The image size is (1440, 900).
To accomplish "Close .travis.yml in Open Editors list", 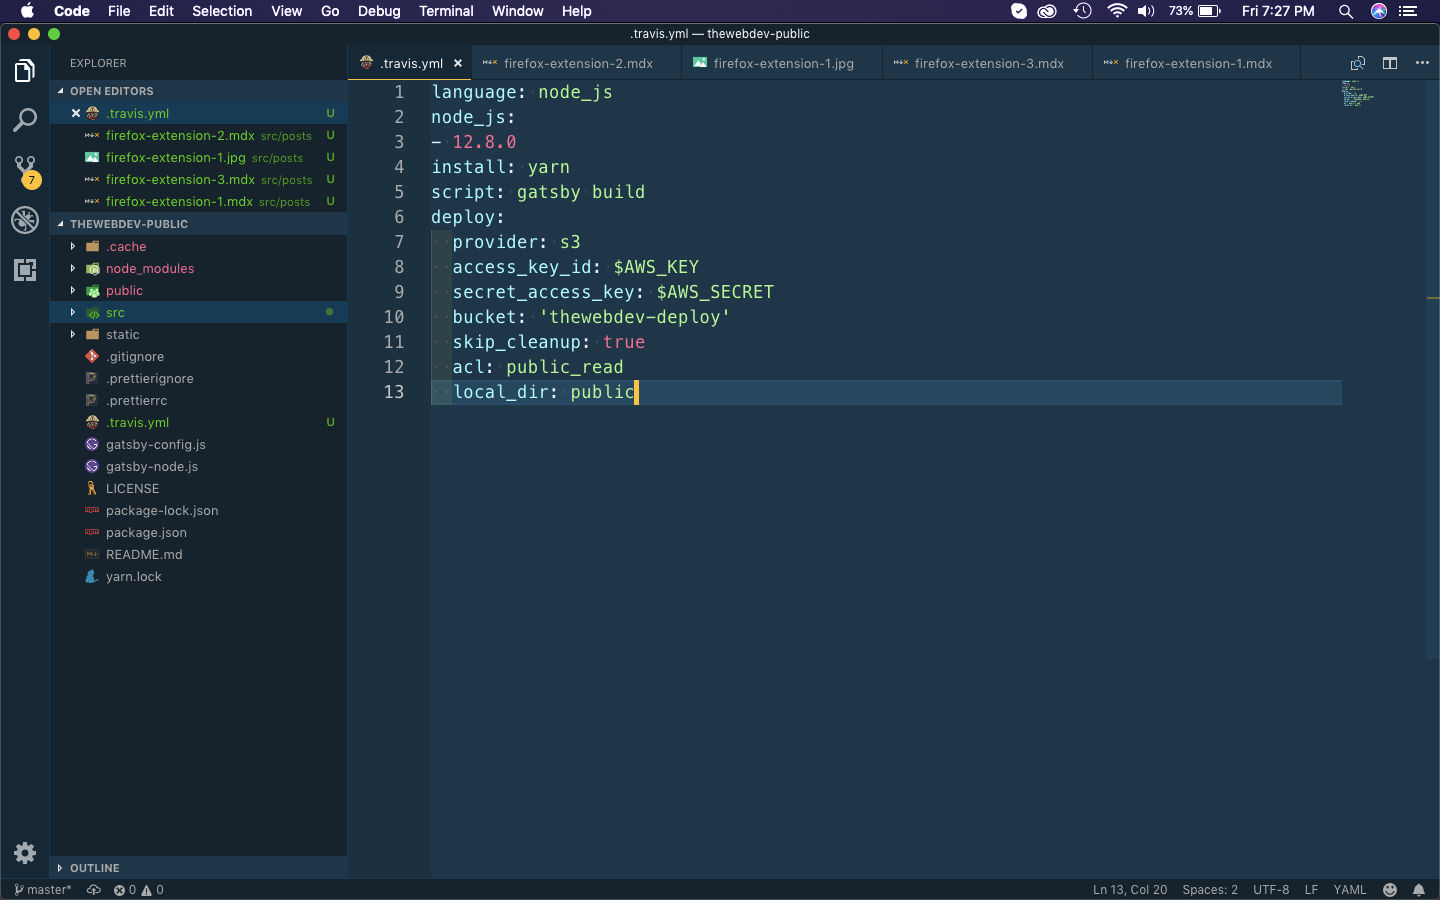I will tap(76, 113).
